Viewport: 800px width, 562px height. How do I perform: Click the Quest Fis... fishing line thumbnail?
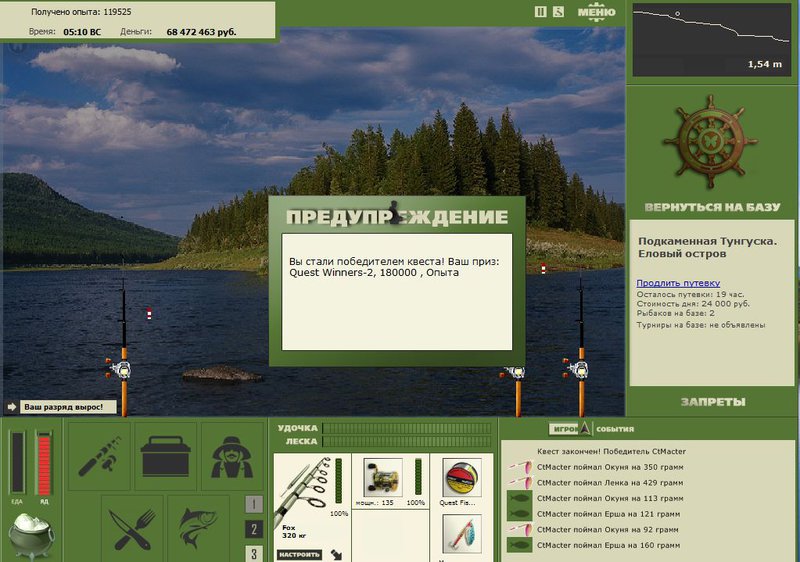(x=462, y=477)
